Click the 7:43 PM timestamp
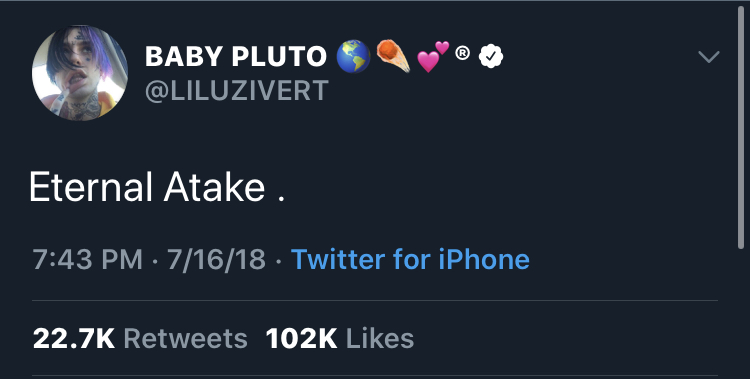 (88, 259)
